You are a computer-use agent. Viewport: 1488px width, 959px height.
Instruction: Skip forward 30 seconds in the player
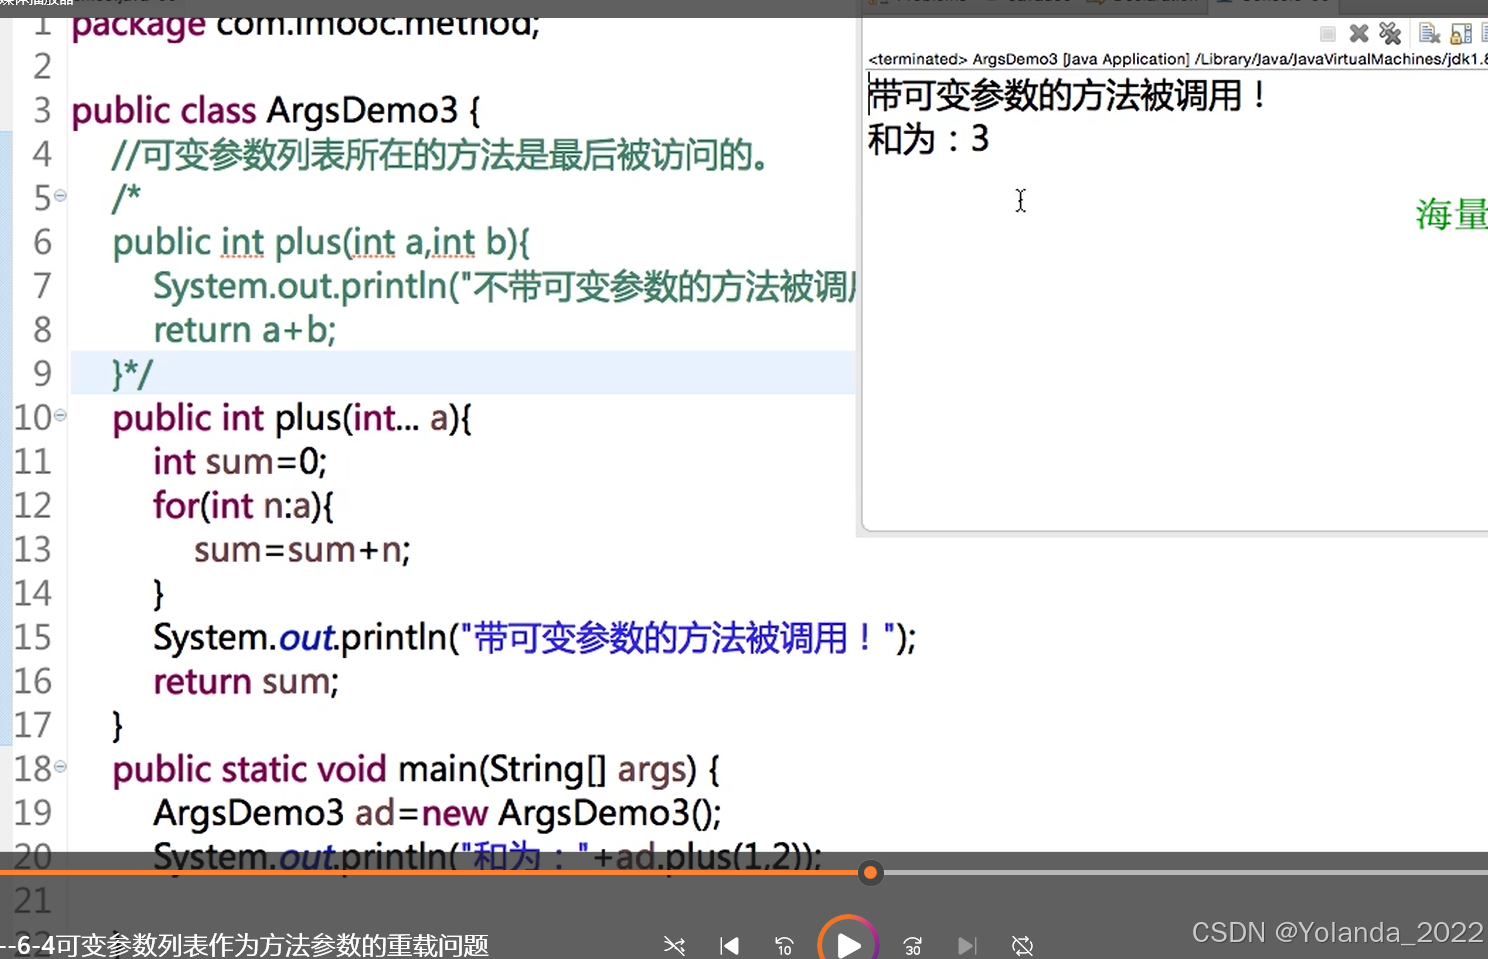click(912, 946)
